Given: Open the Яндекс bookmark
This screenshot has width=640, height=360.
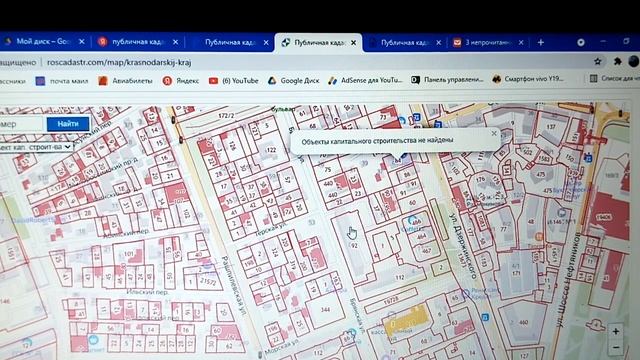Looking at the screenshot, I should (180, 81).
